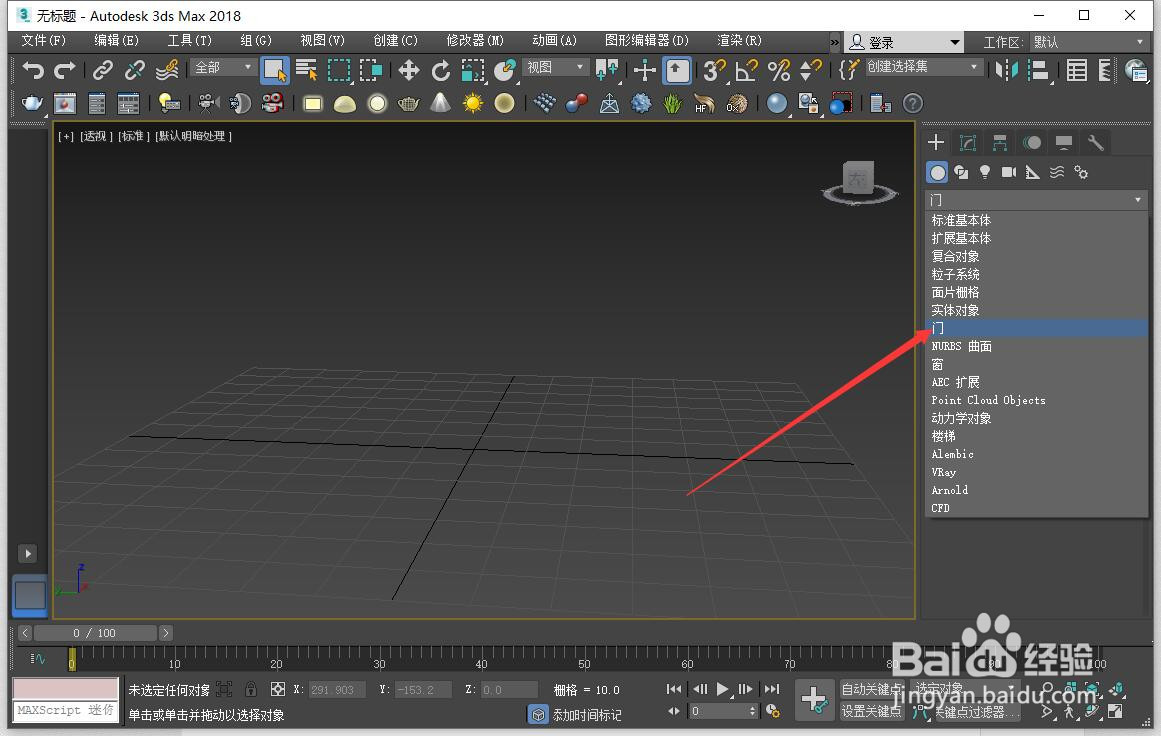Click the 设置关键点 button
Image resolution: width=1161 pixels, height=736 pixels.
[x=871, y=712]
